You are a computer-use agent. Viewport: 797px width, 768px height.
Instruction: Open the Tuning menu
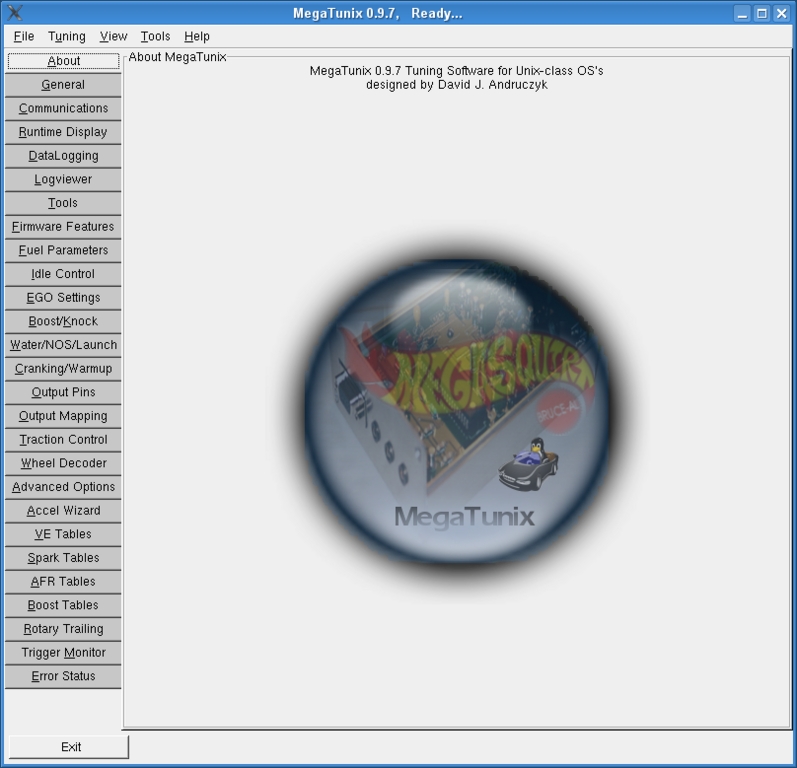(x=67, y=36)
